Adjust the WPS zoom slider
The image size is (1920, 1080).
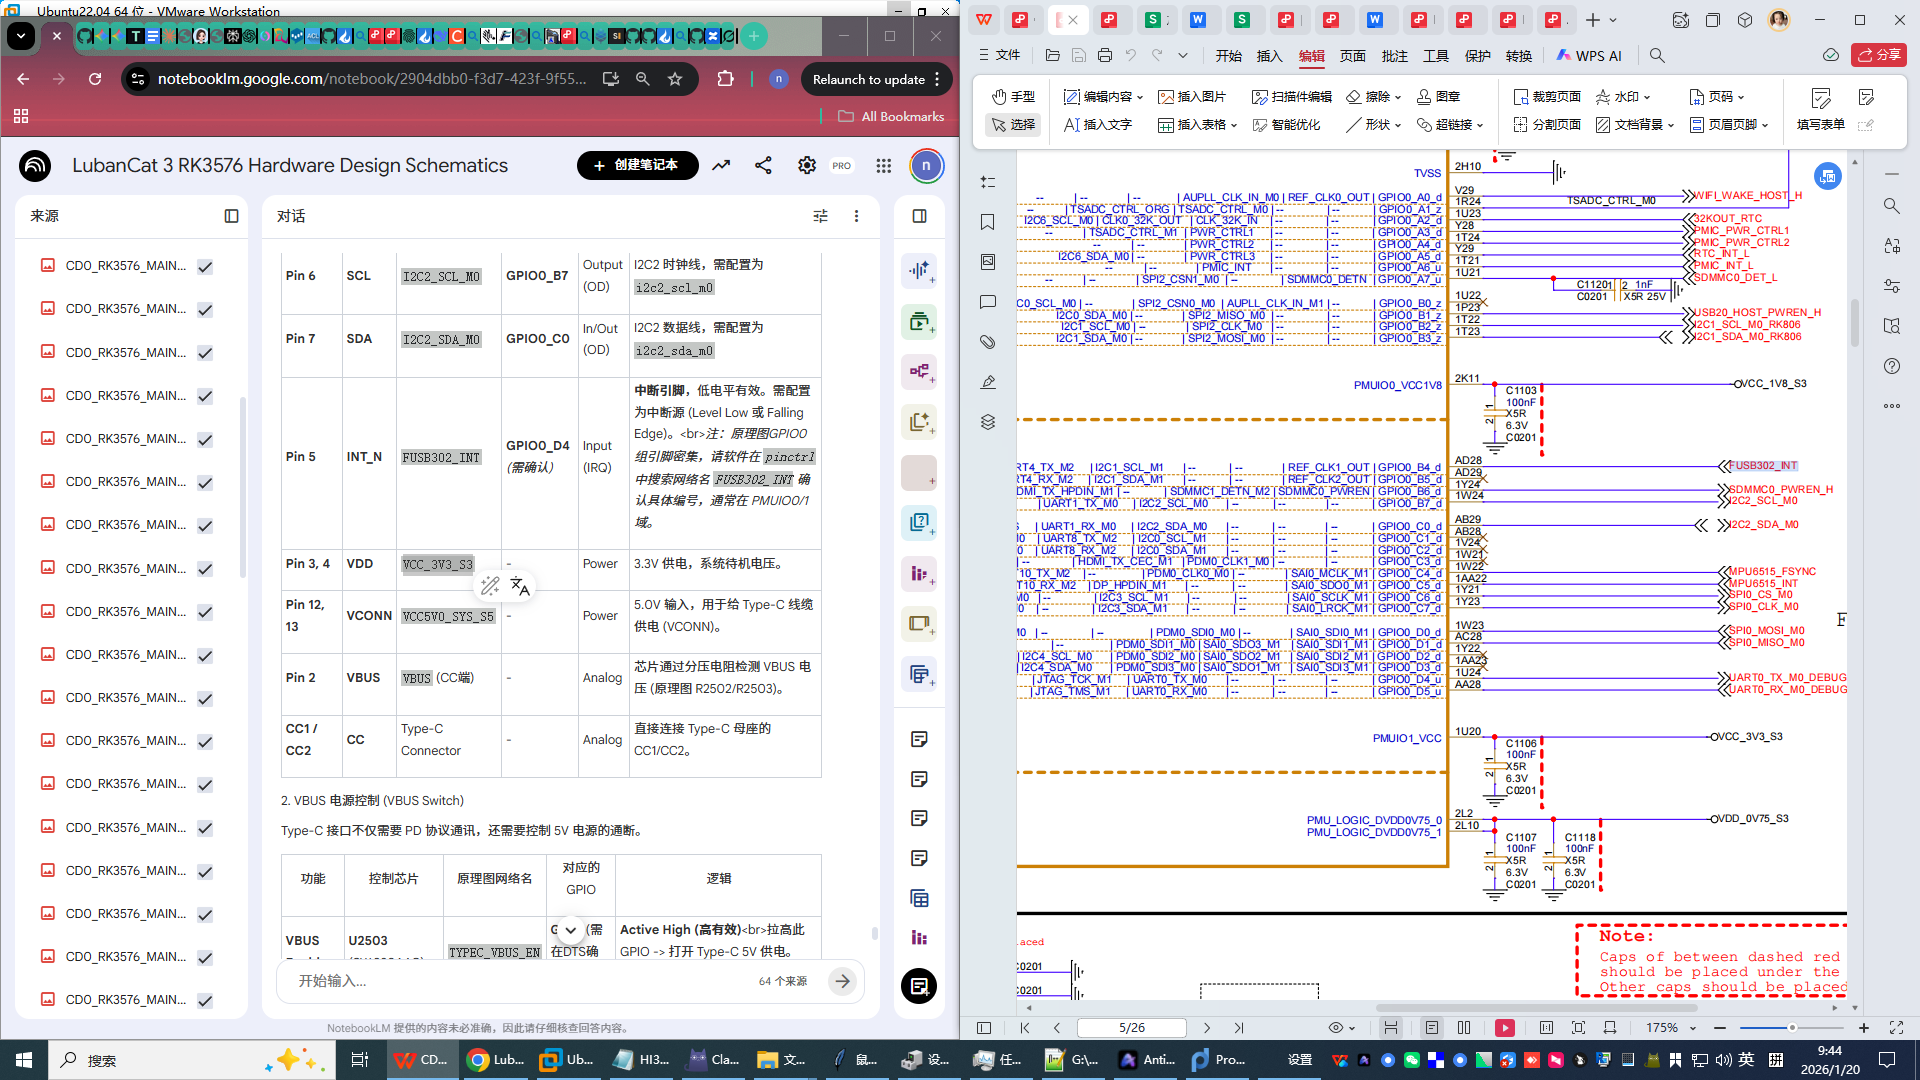pyautogui.click(x=1792, y=1028)
